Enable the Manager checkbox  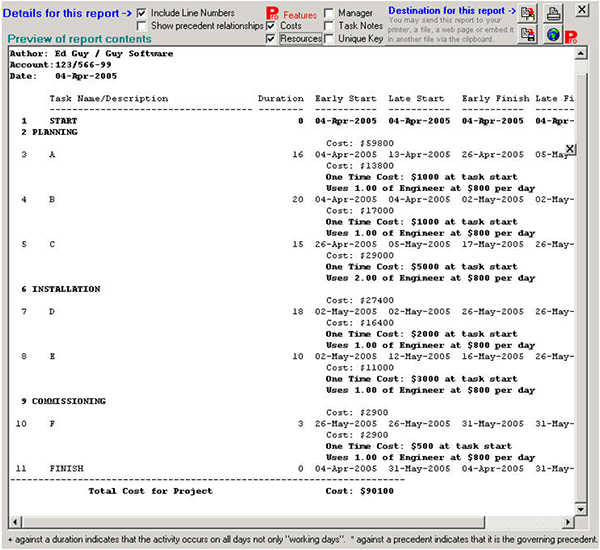(328, 13)
